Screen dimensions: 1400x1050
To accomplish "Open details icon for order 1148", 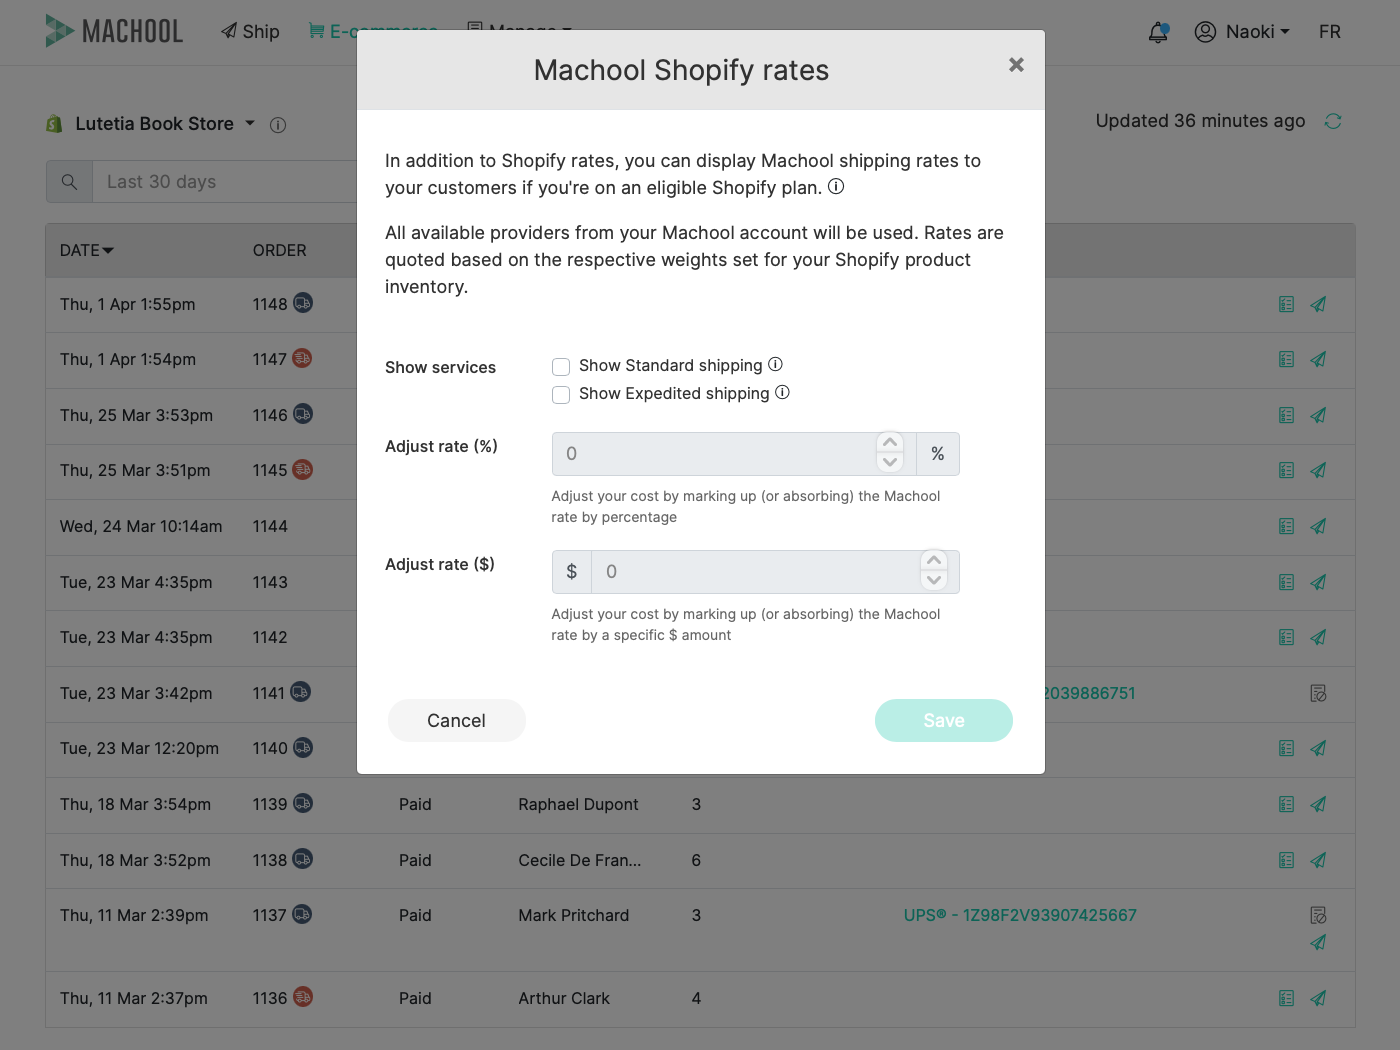I will [1287, 304].
